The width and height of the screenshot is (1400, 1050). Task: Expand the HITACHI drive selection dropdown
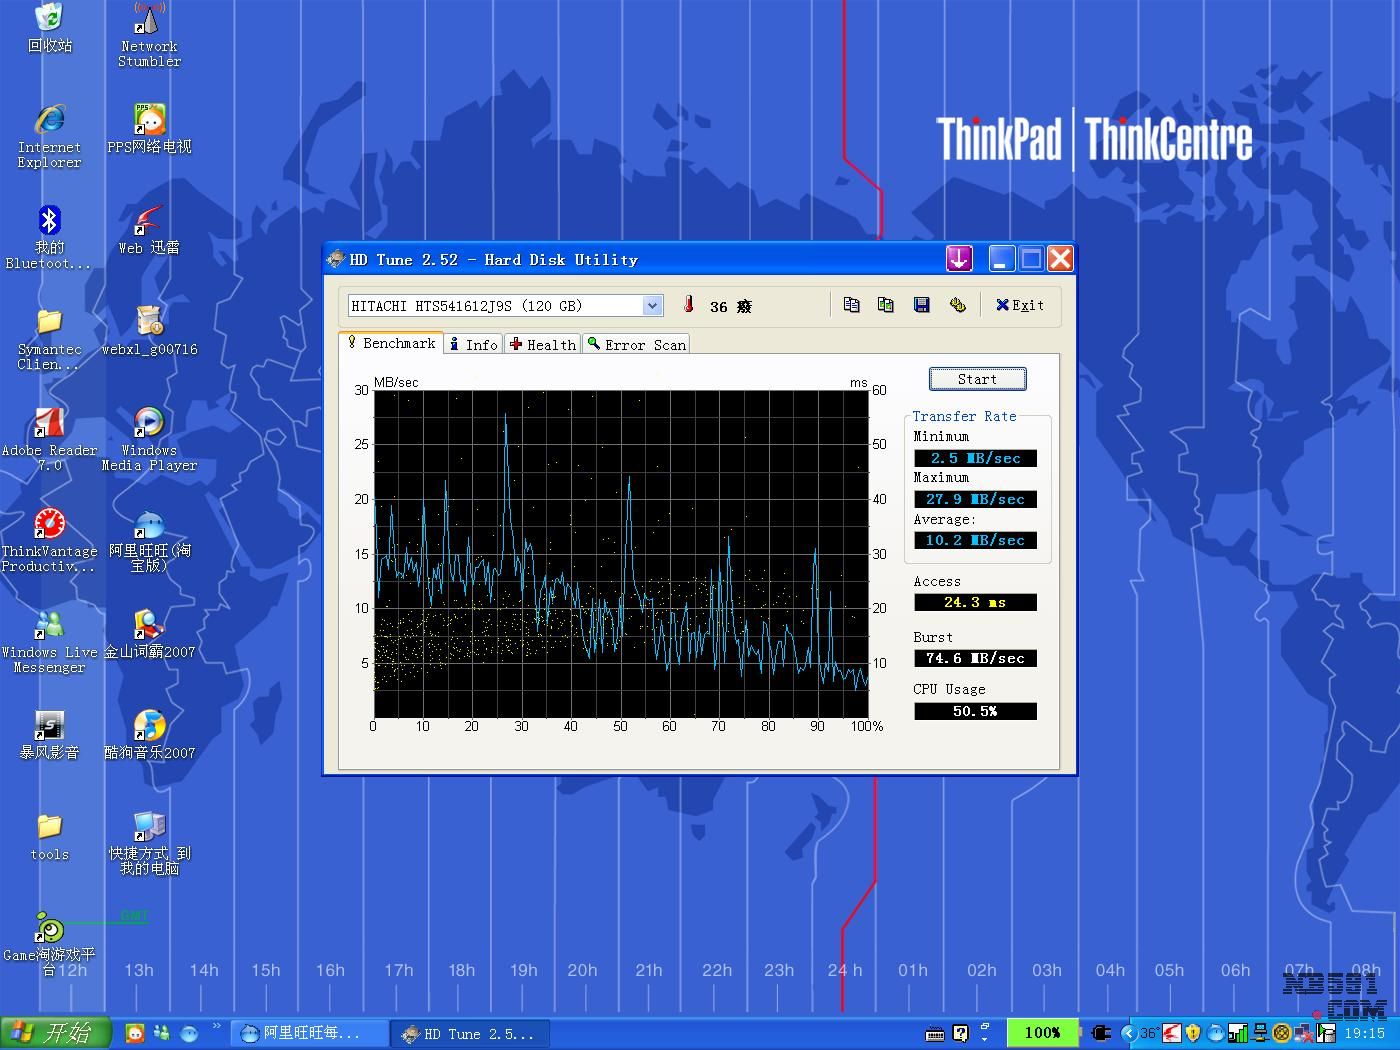[652, 306]
